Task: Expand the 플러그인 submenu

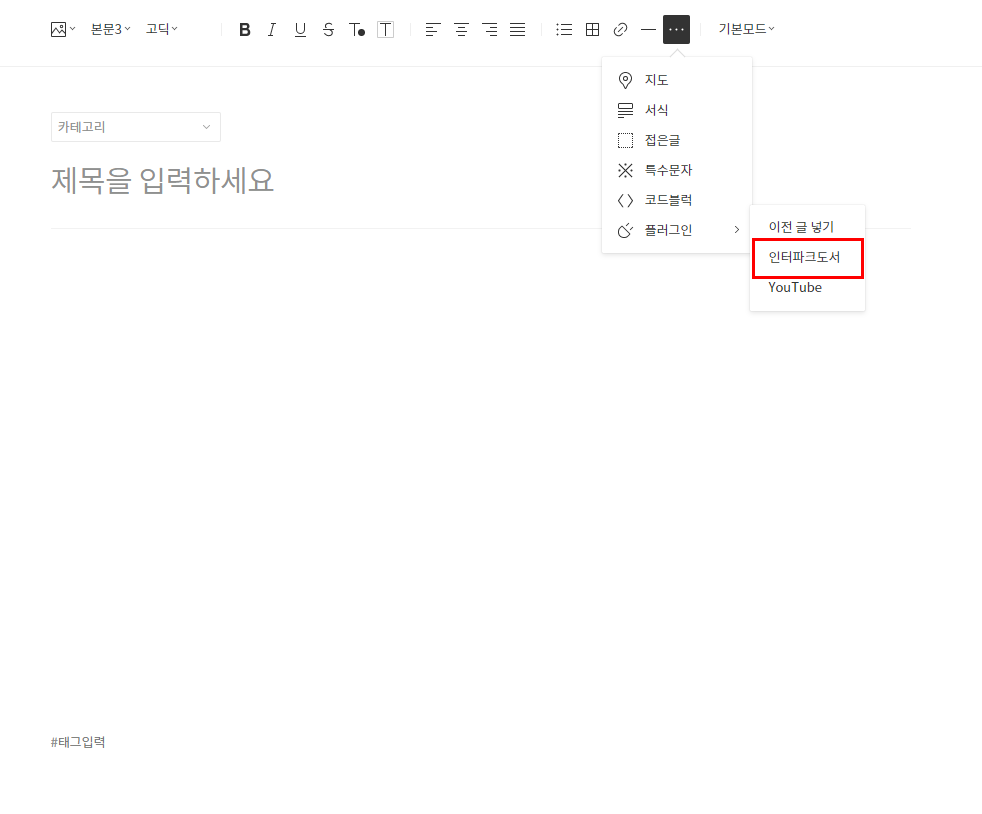Action: [677, 230]
